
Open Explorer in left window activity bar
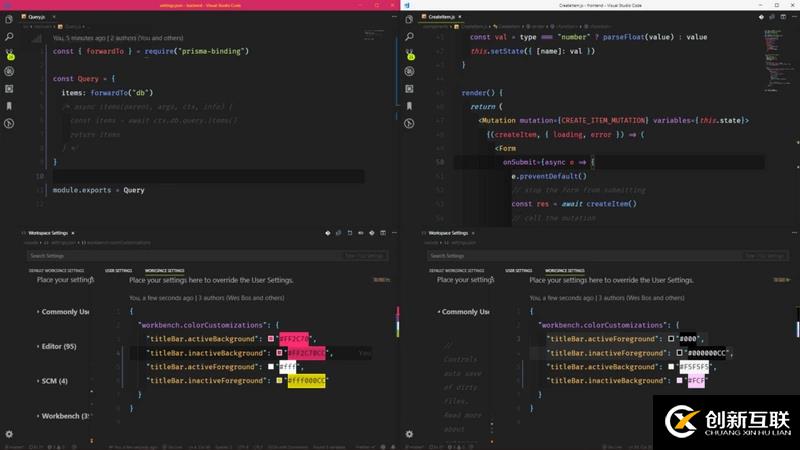[x=9, y=19]
